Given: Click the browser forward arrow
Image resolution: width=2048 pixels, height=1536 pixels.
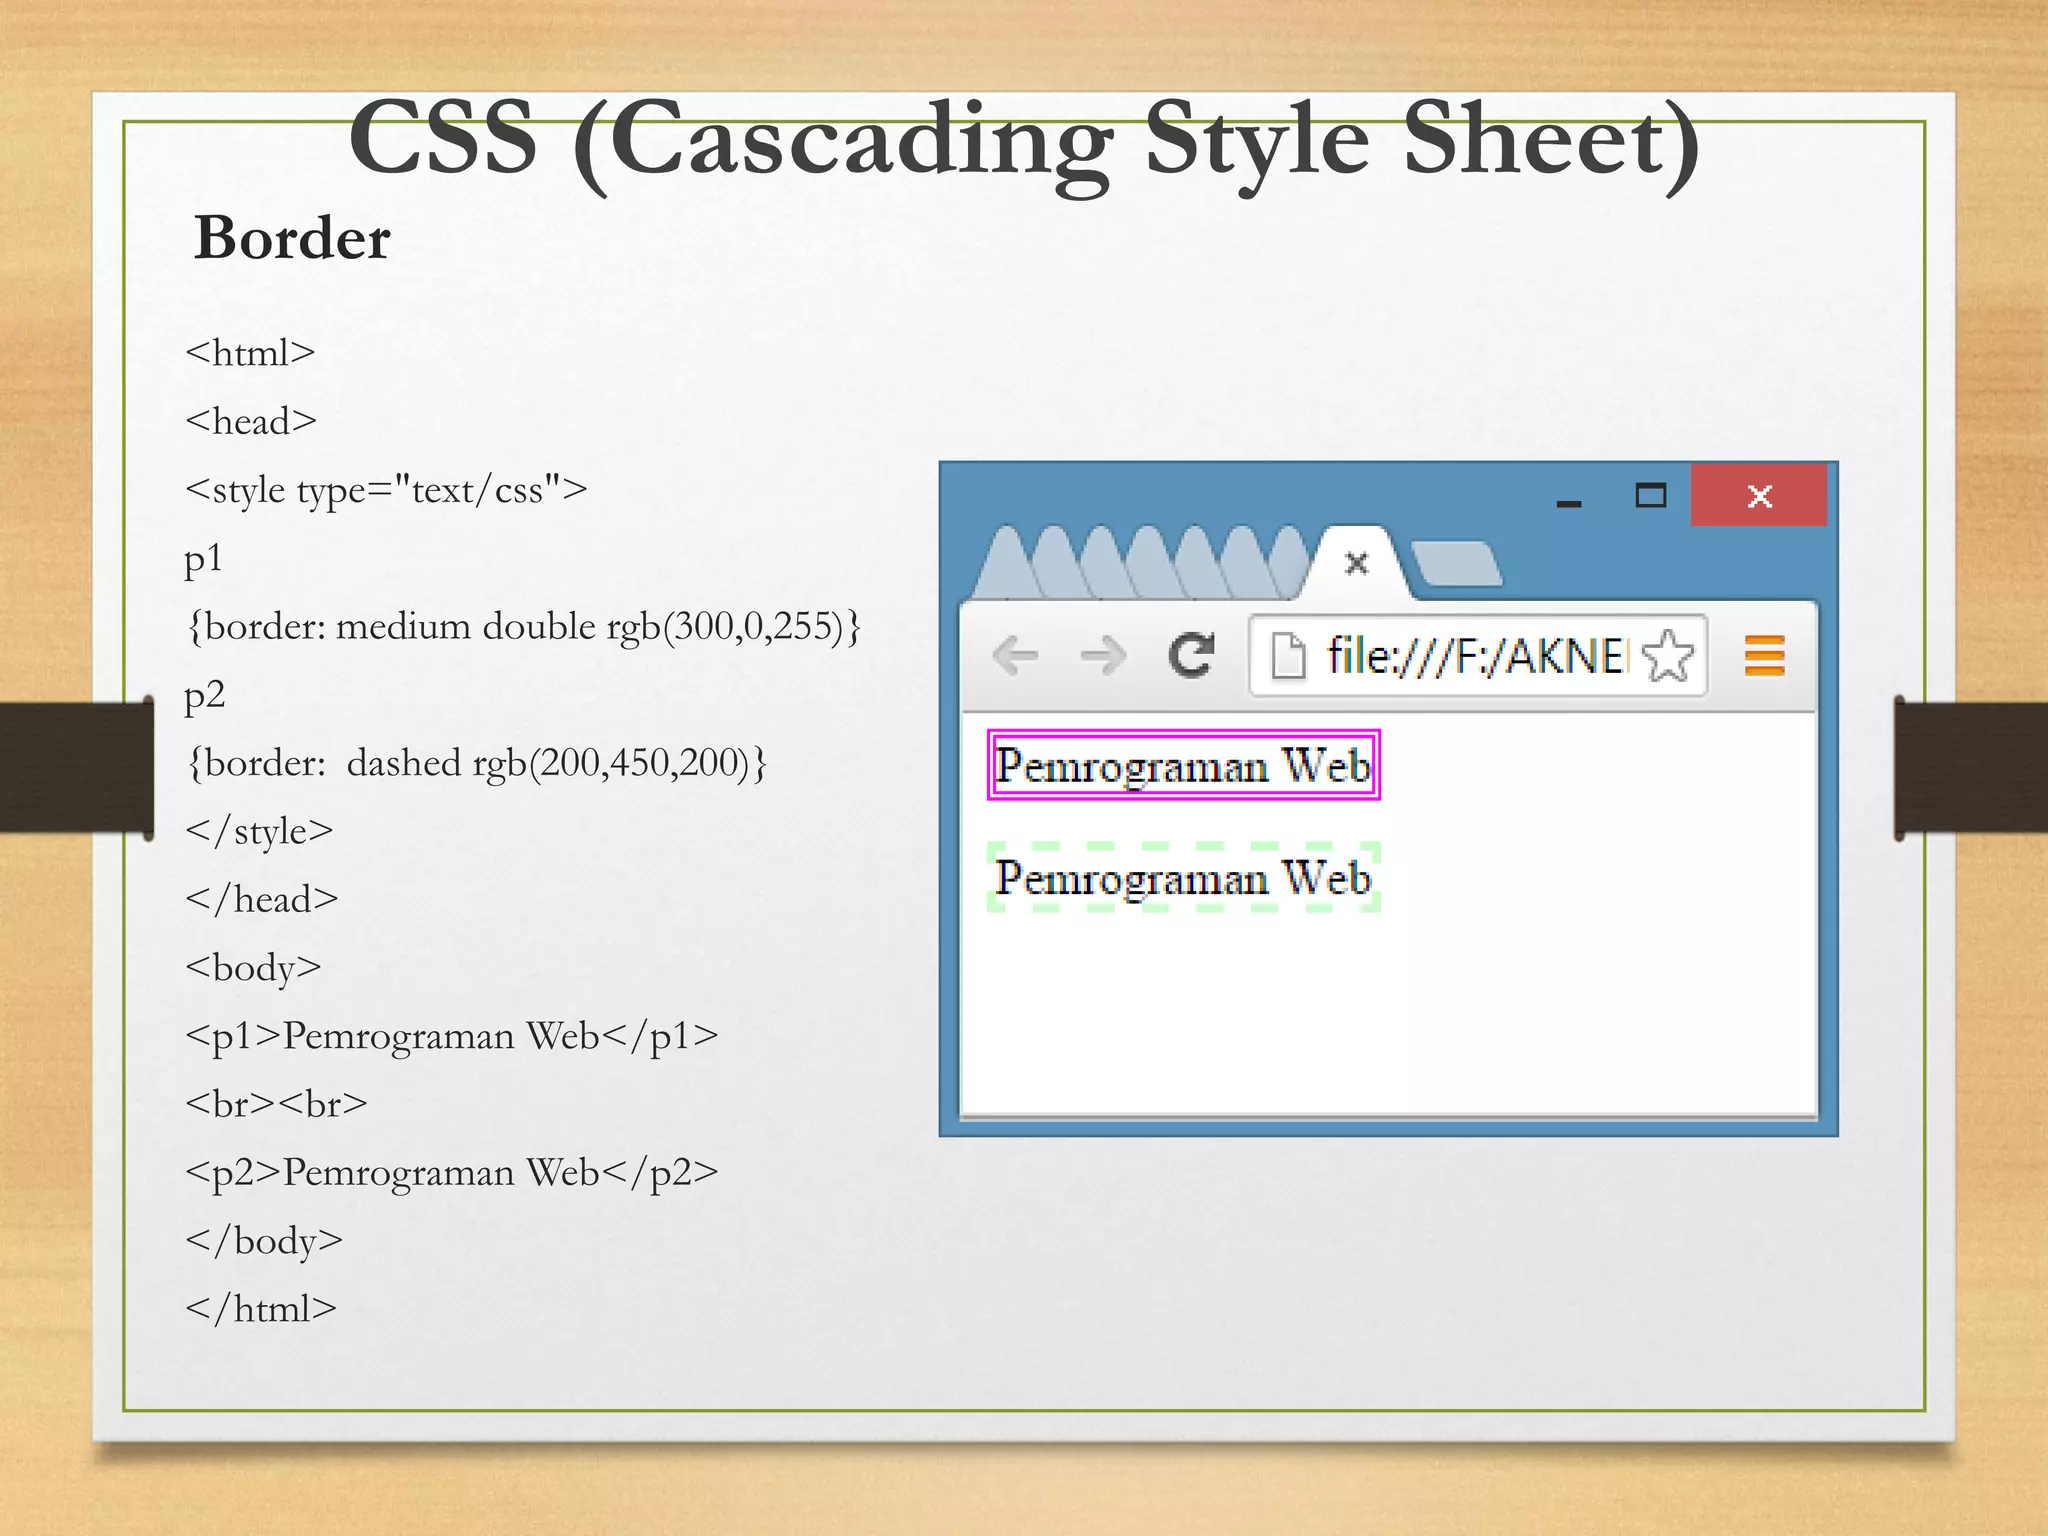Looking at the screenshot, I should 1104,656.
